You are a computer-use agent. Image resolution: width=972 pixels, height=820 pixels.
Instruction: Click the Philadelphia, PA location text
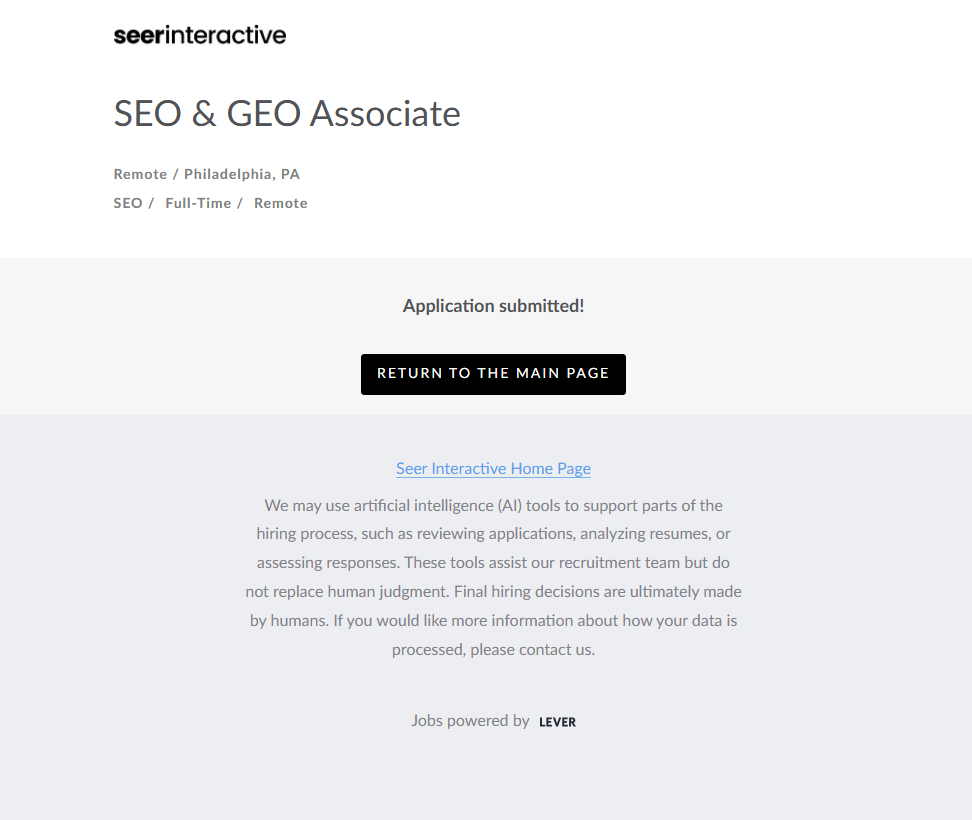[242, 174]
